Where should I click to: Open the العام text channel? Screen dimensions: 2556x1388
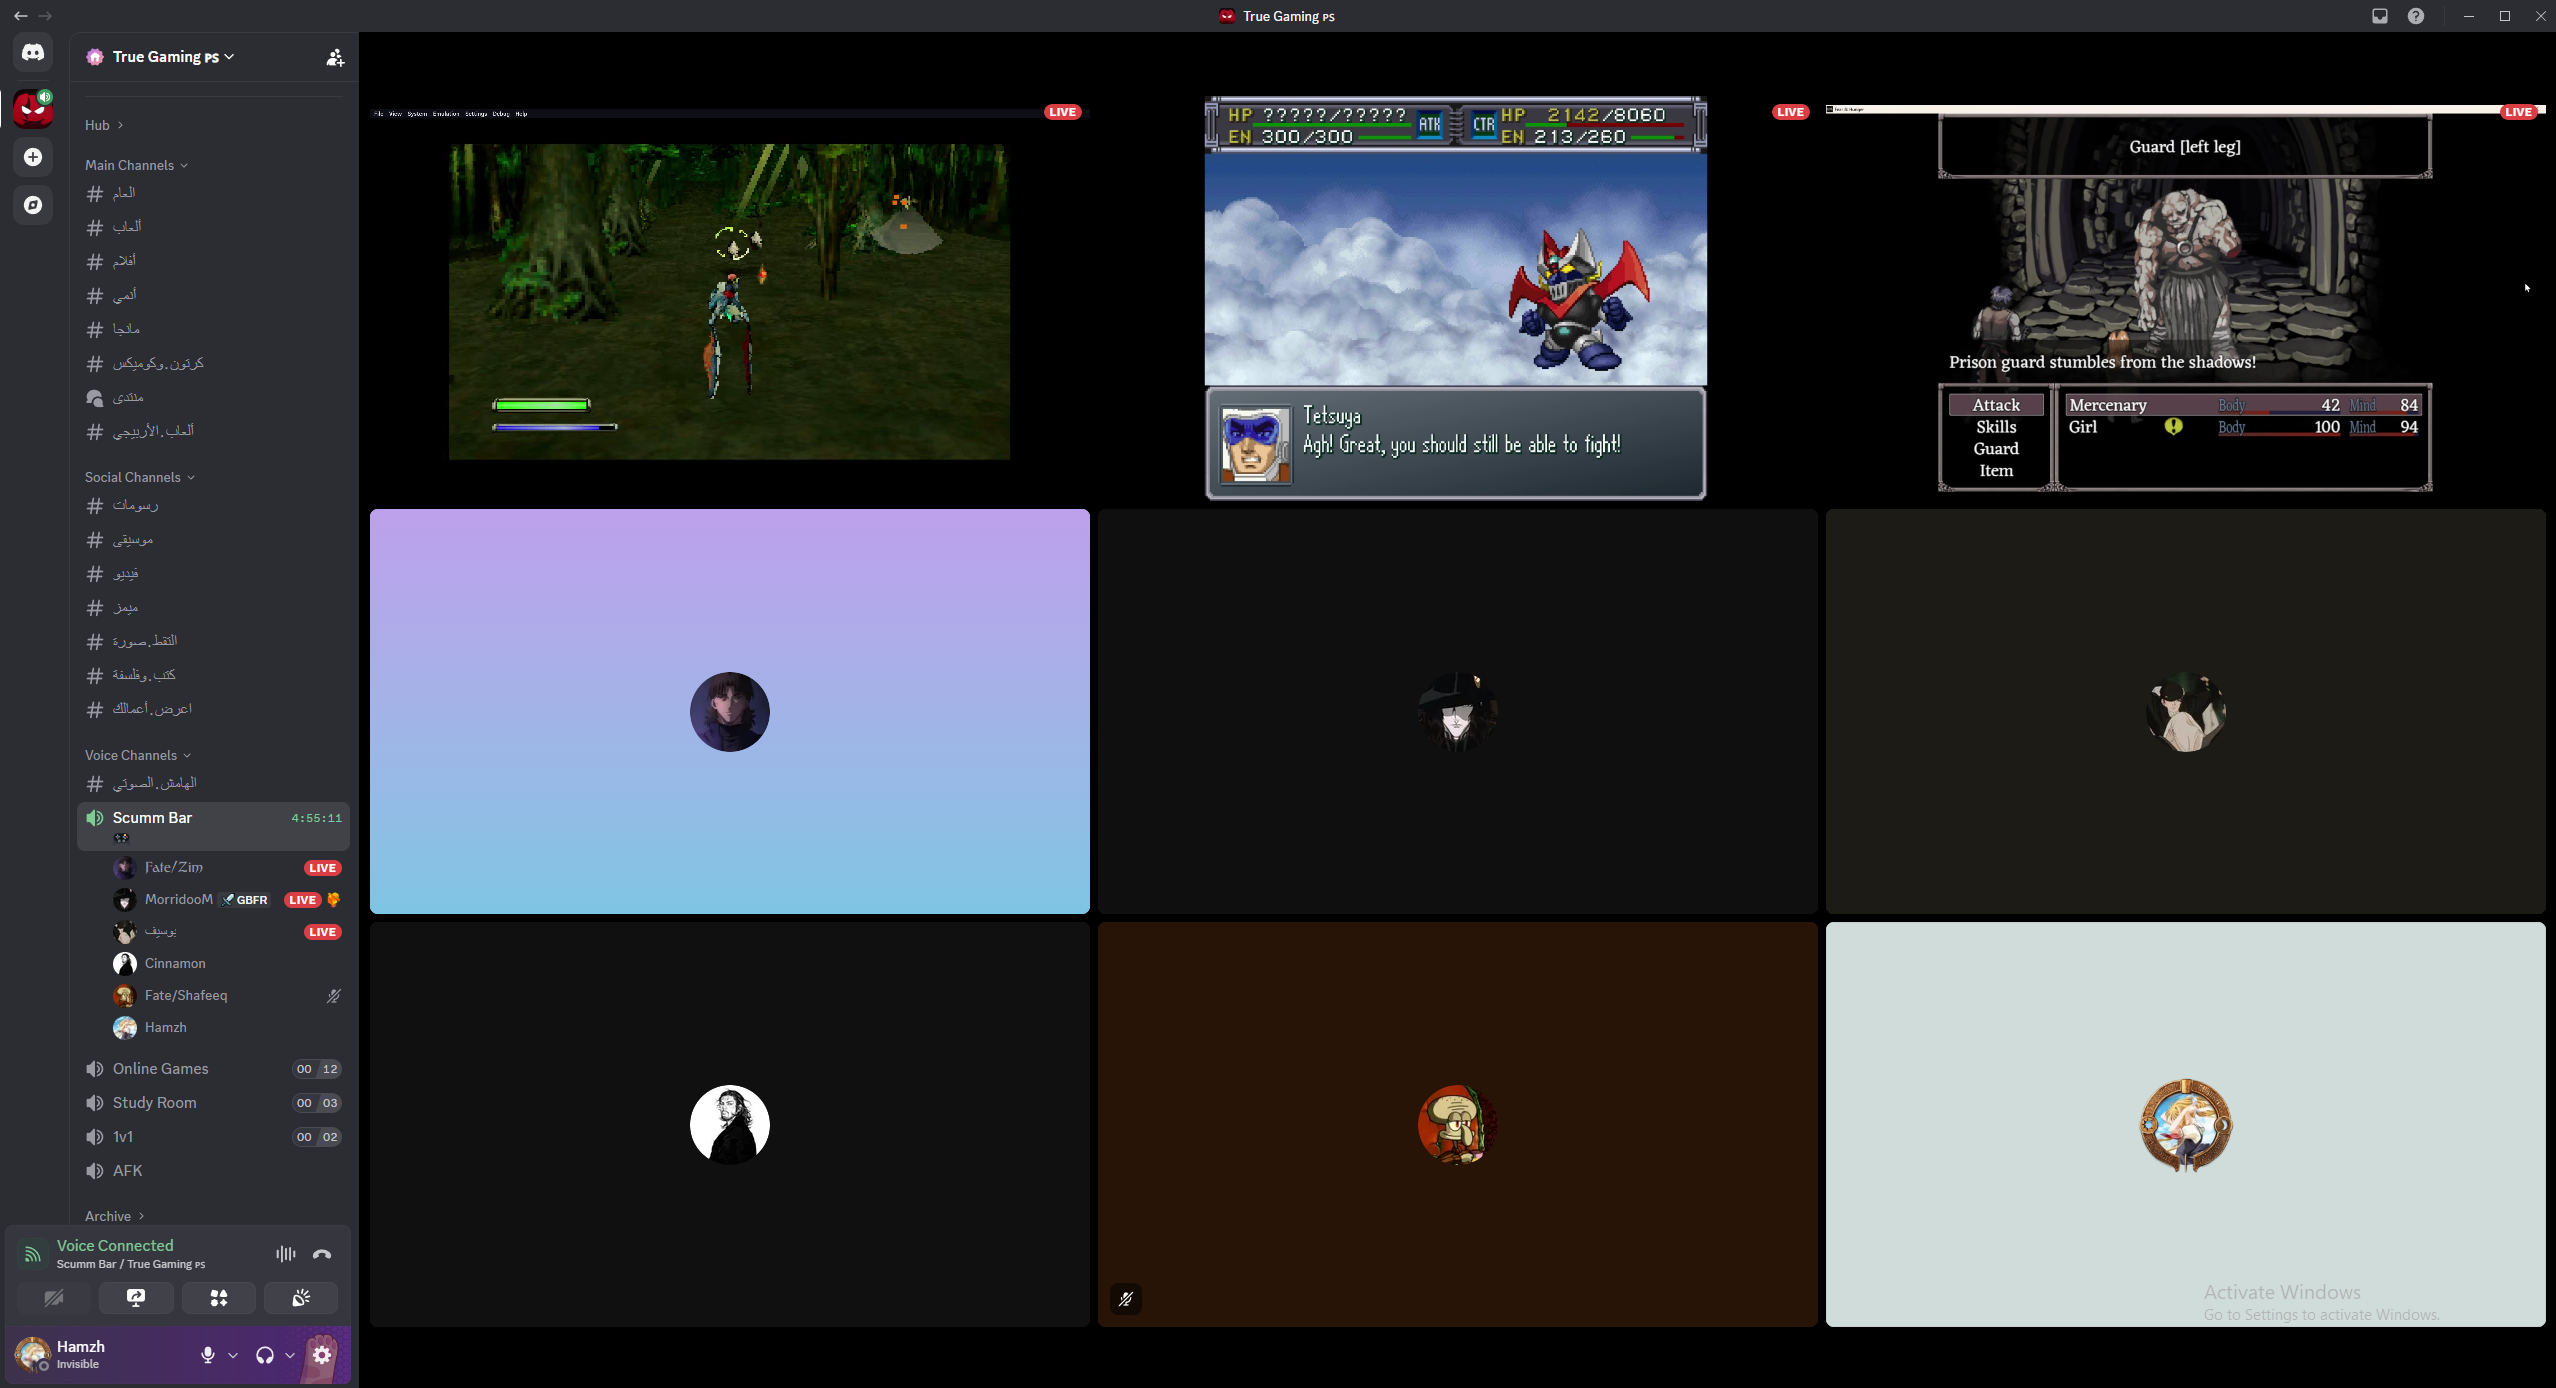click(x=214, y=193)
